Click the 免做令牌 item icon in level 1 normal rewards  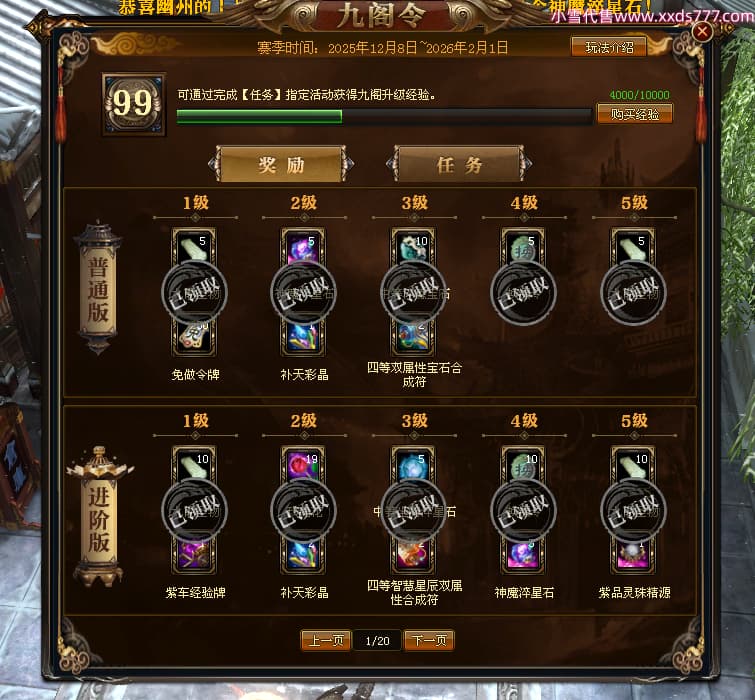point(194,337)
